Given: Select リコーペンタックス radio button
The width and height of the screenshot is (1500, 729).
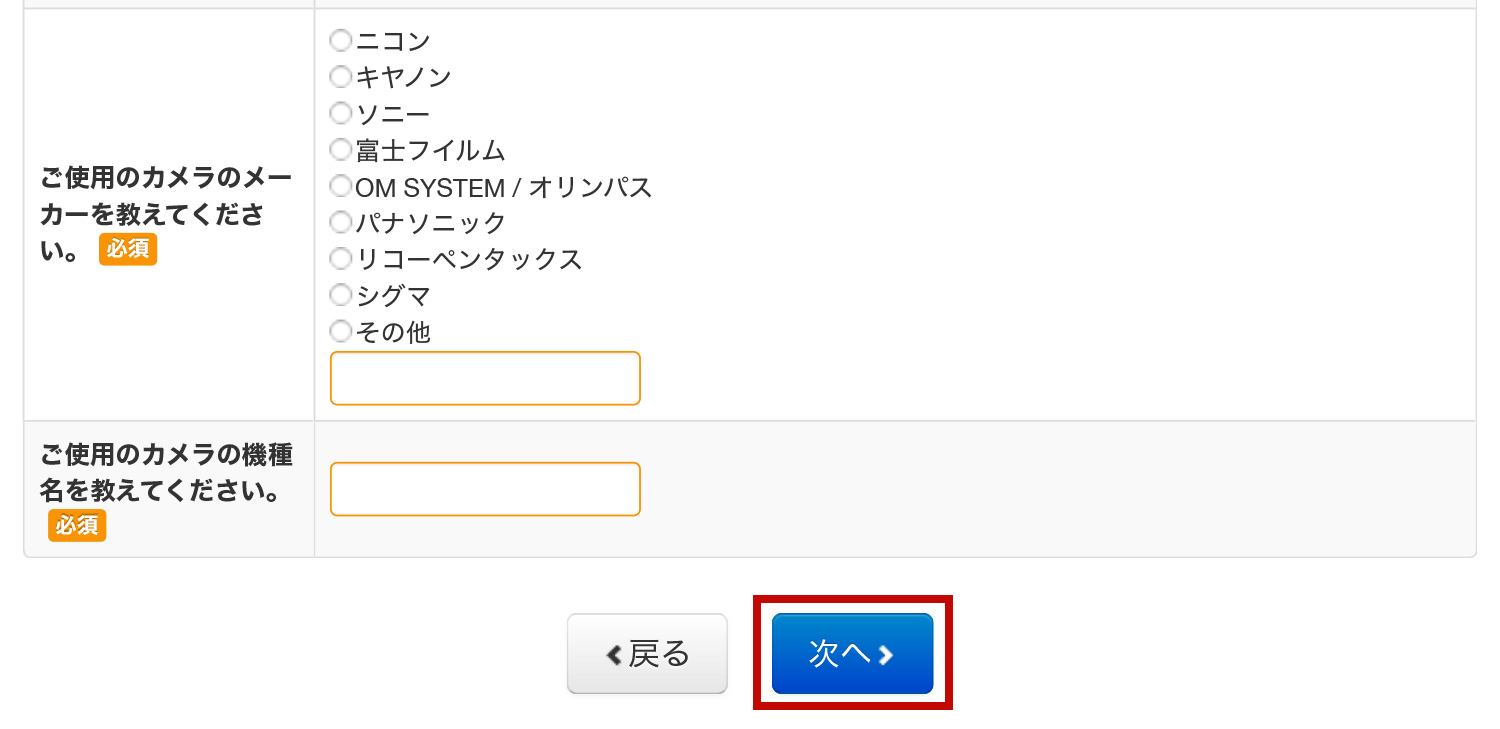Looking at the screenshot, I should click(x=341, y=259).
